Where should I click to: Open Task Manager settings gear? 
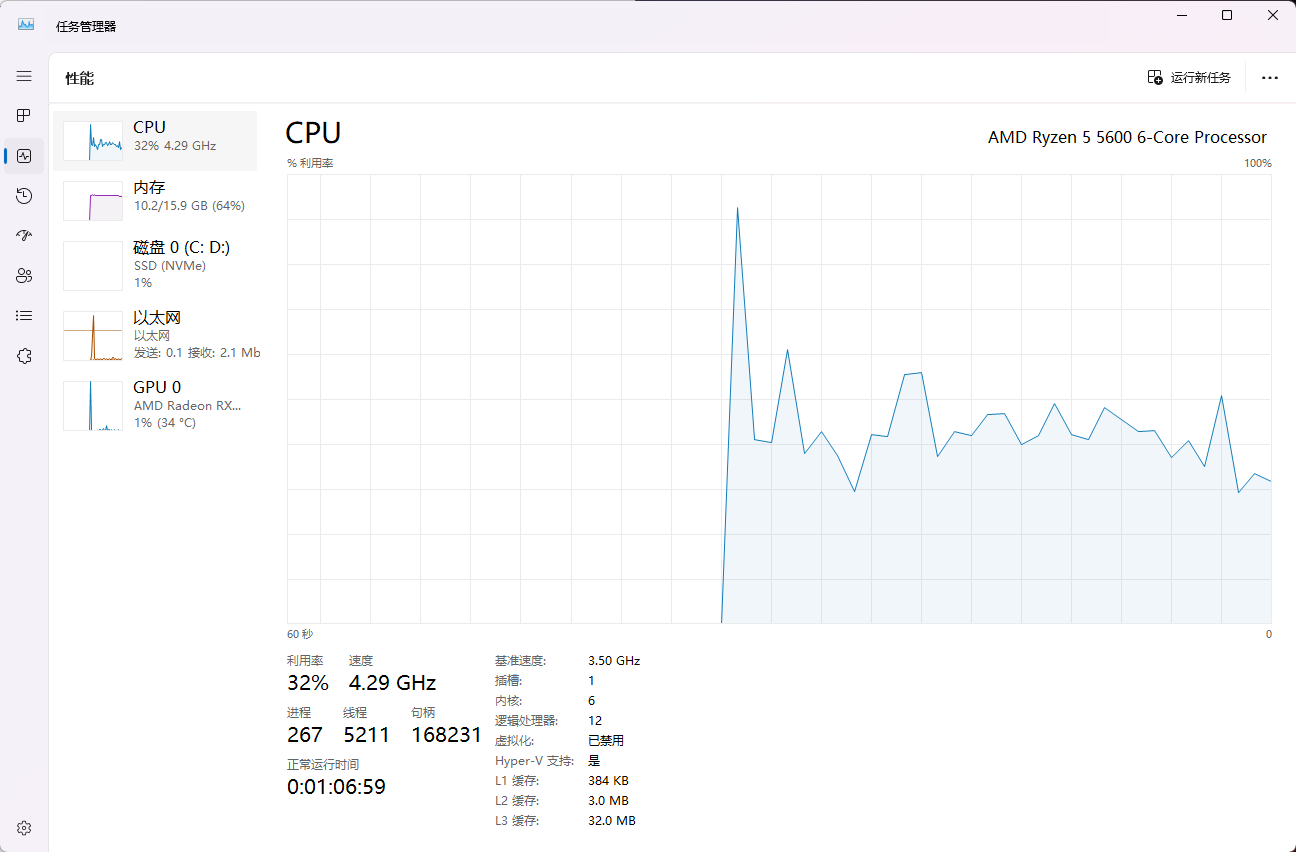coord(24,828)
